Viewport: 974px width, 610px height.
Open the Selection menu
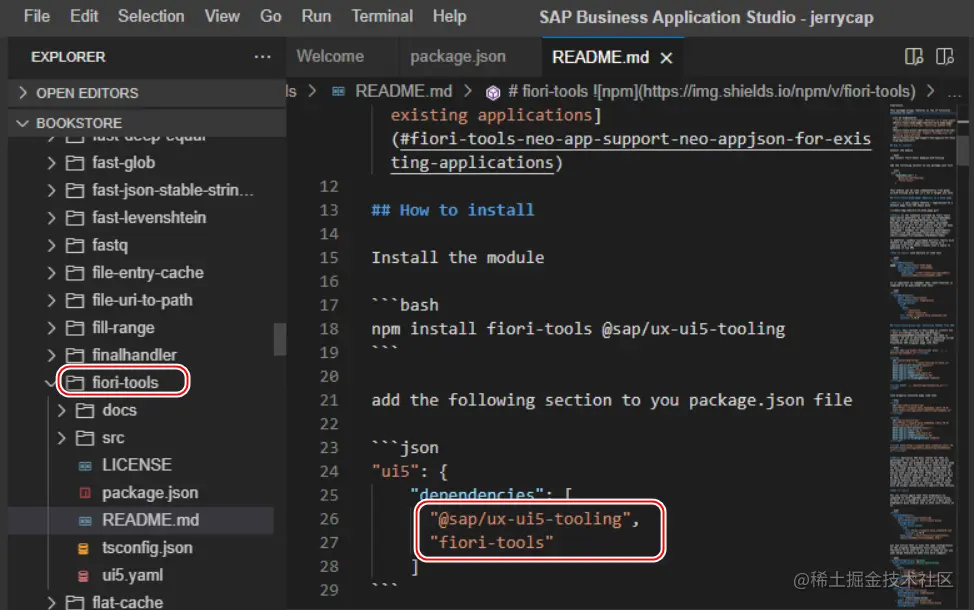coord(151,16)
